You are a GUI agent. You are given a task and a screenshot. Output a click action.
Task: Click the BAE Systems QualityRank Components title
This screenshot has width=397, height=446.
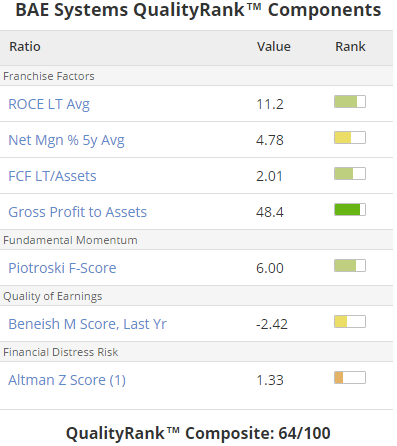198,10
